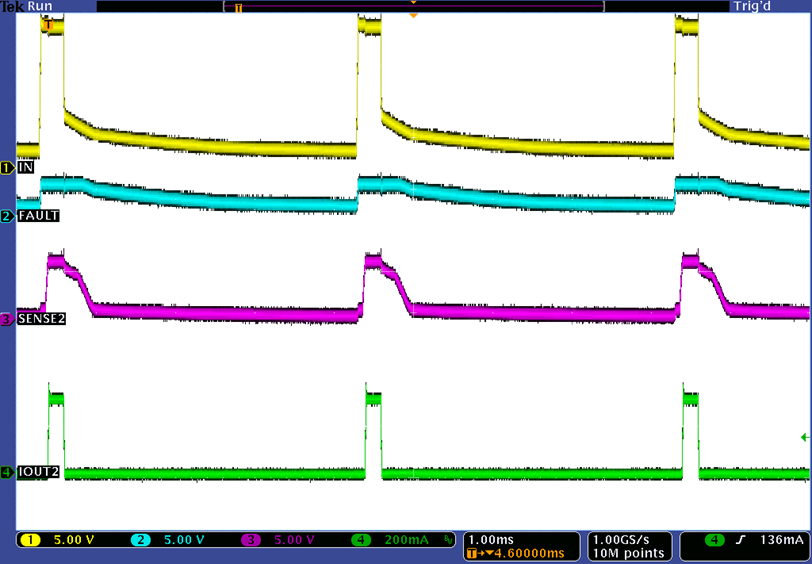812x564 pixels.
Task: Click the channel 4 marker next to IOUT2
Action: pyautogui.click(x=8, y=472)
